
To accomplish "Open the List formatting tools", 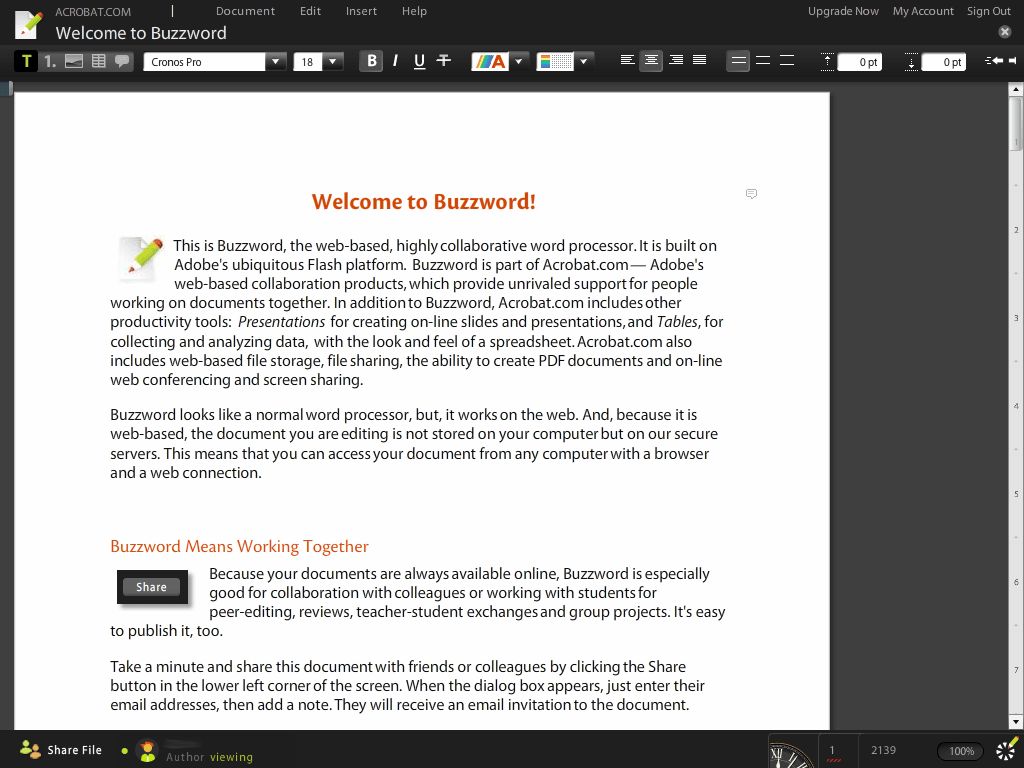I will click(x=48, y=61).
